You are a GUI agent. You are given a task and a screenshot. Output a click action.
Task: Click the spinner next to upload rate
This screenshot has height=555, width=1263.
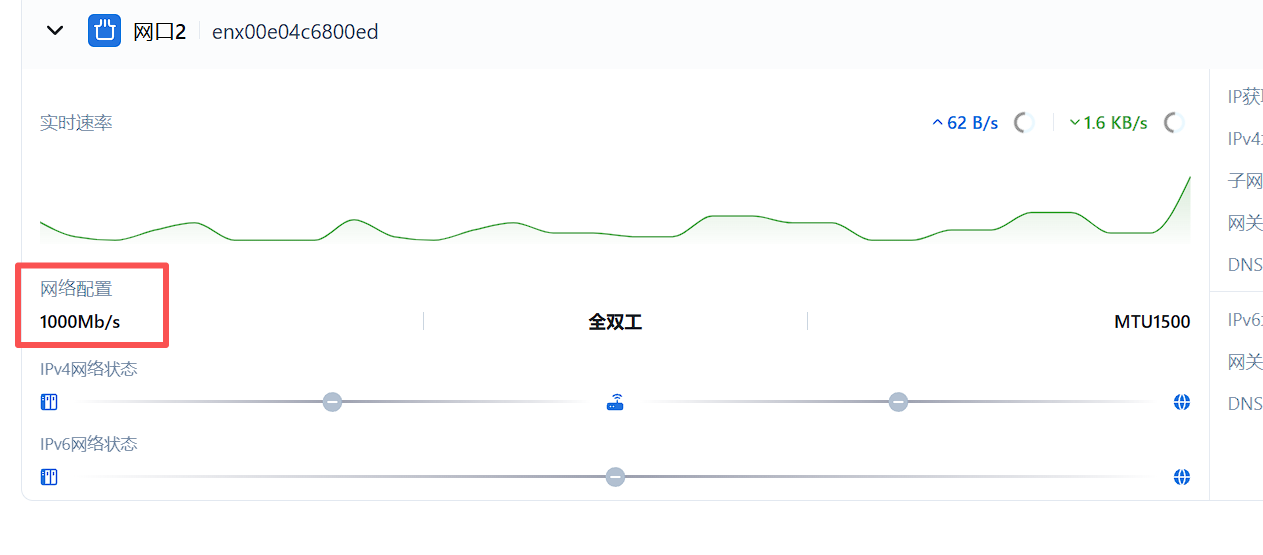pyautogui.click(x=1023, y=123)
